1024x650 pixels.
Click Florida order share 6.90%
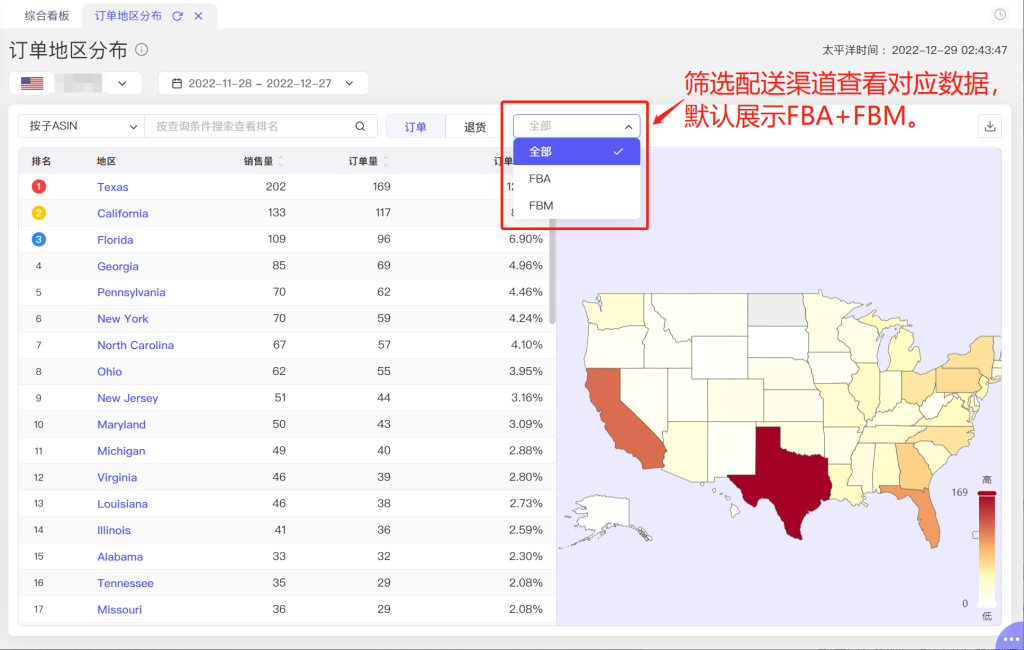(526, 240)
